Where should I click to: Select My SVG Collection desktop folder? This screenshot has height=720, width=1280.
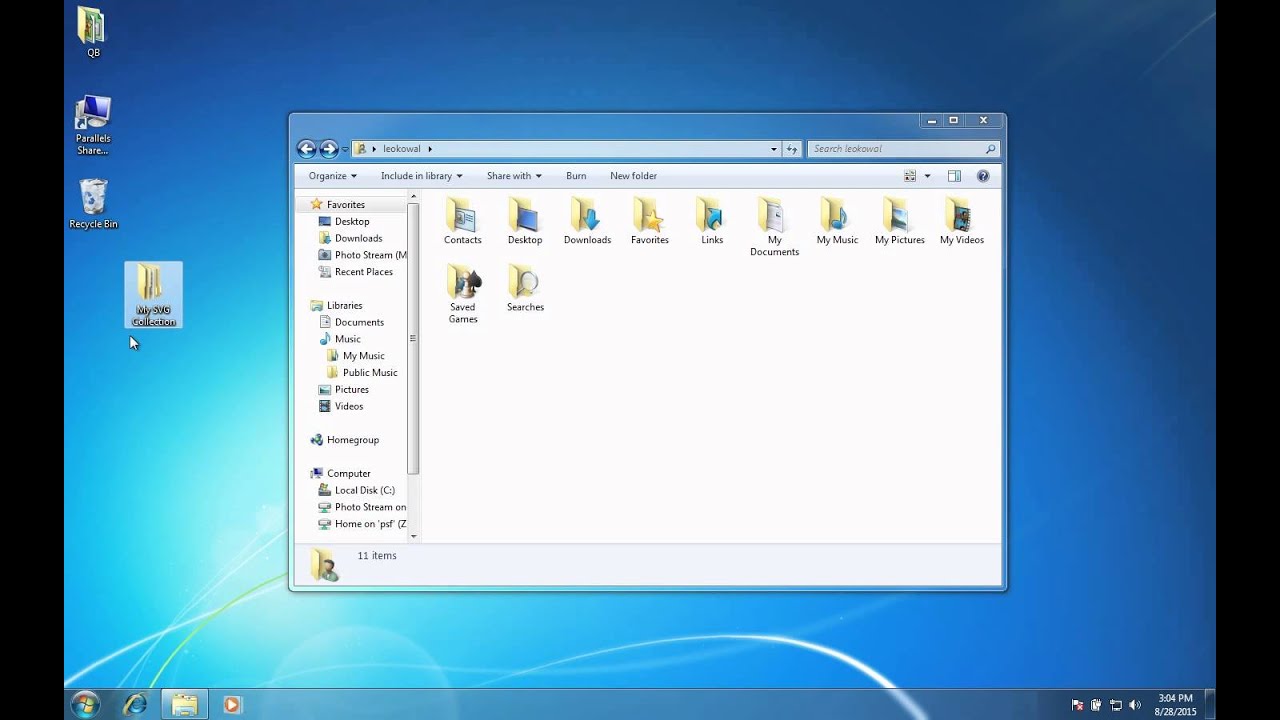tap(154, 295)
